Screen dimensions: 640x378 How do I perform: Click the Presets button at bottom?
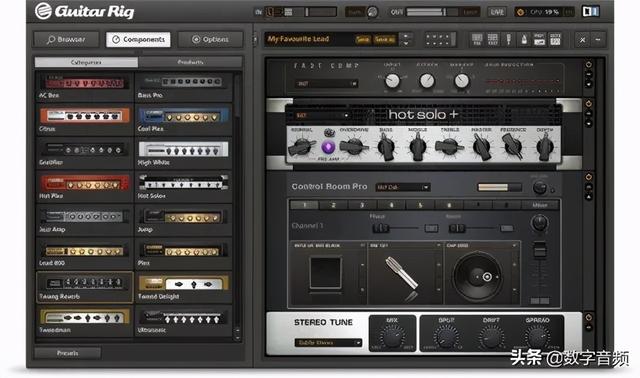(x=68, y=353)
